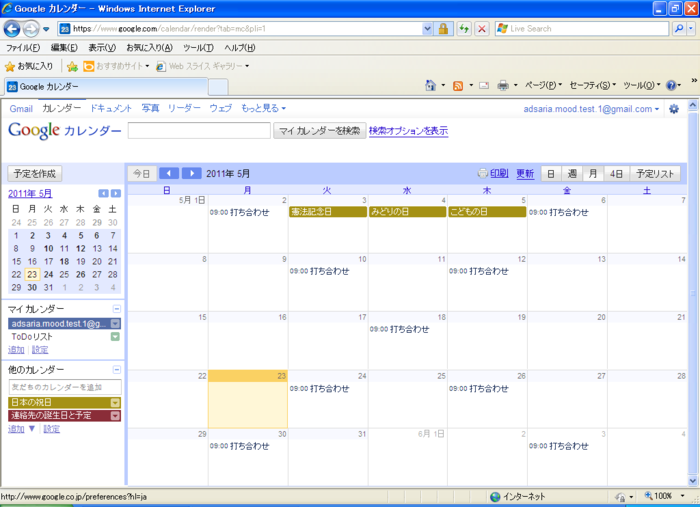Open Google settings gear icon
This screenshot has width=700, height=507.
click(674, 109)
